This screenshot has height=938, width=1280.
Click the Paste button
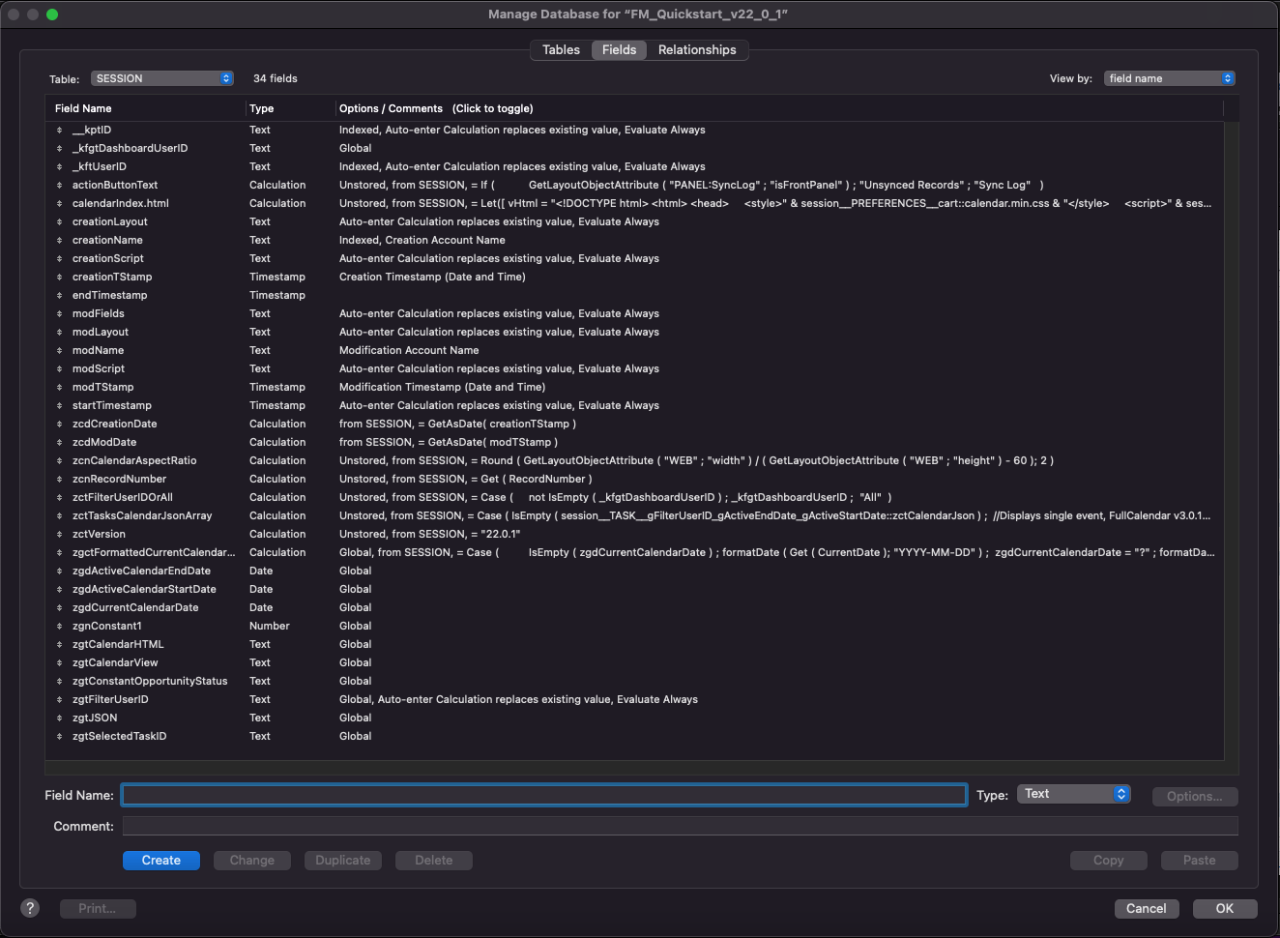click(1199, 860)
